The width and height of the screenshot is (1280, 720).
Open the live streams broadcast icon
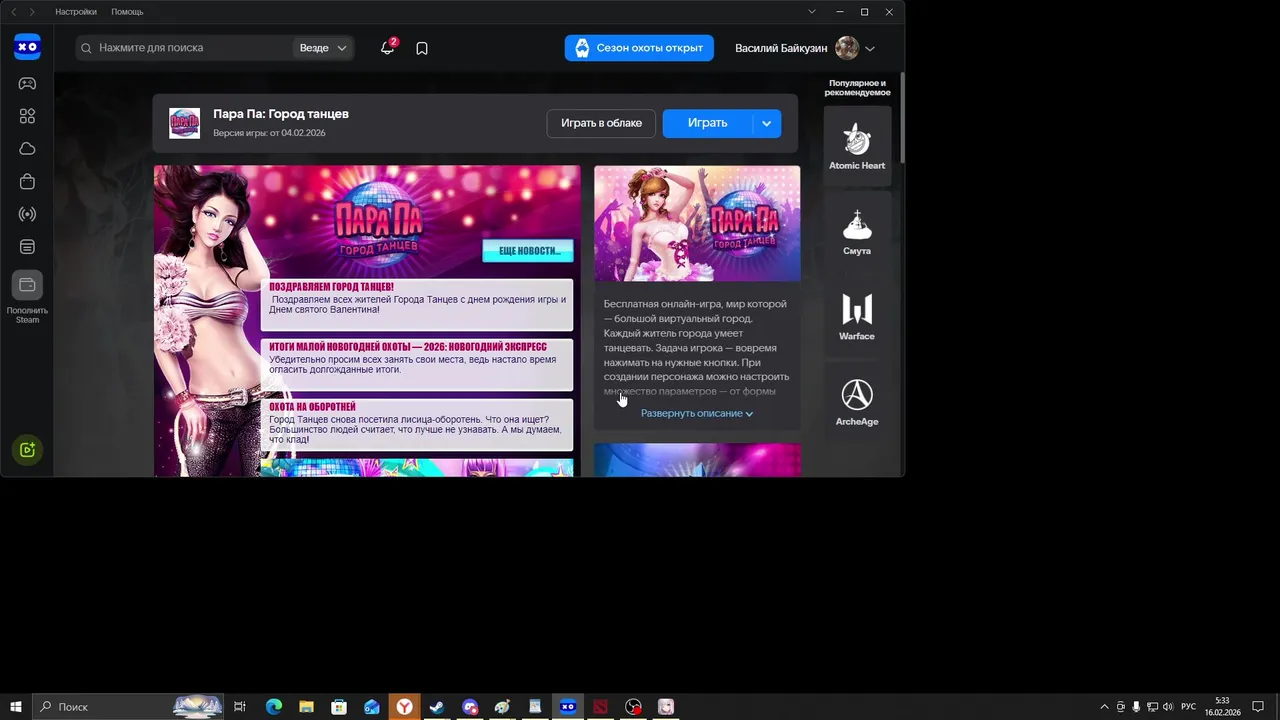pos(27,214)
